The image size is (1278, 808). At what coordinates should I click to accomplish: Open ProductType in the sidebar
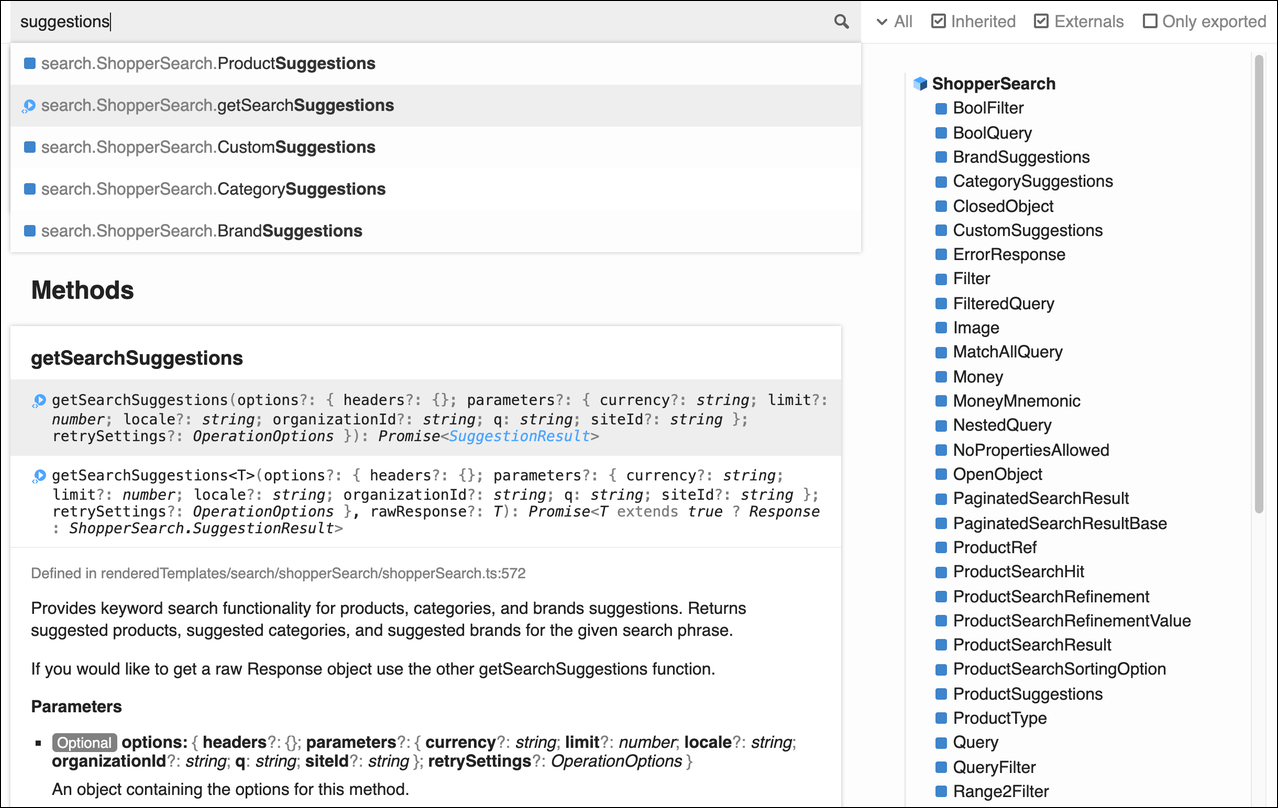pos(1000,718)
